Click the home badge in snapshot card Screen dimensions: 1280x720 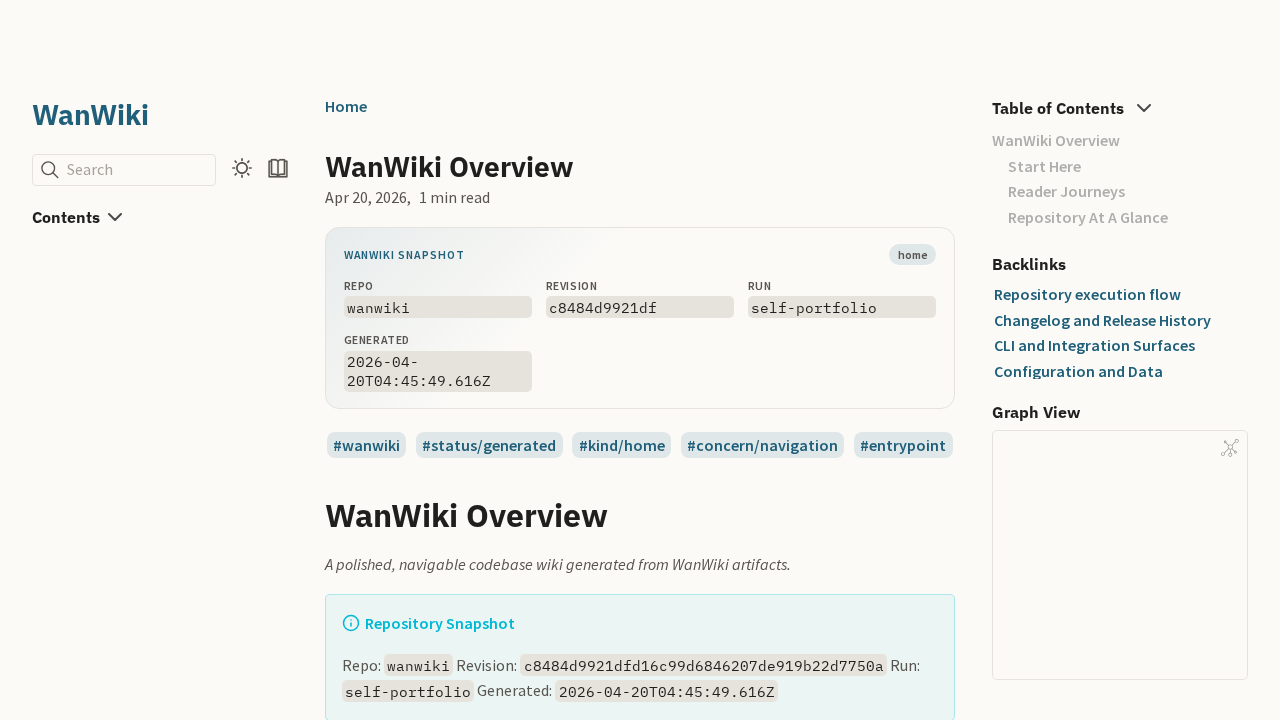pos(912,255)
